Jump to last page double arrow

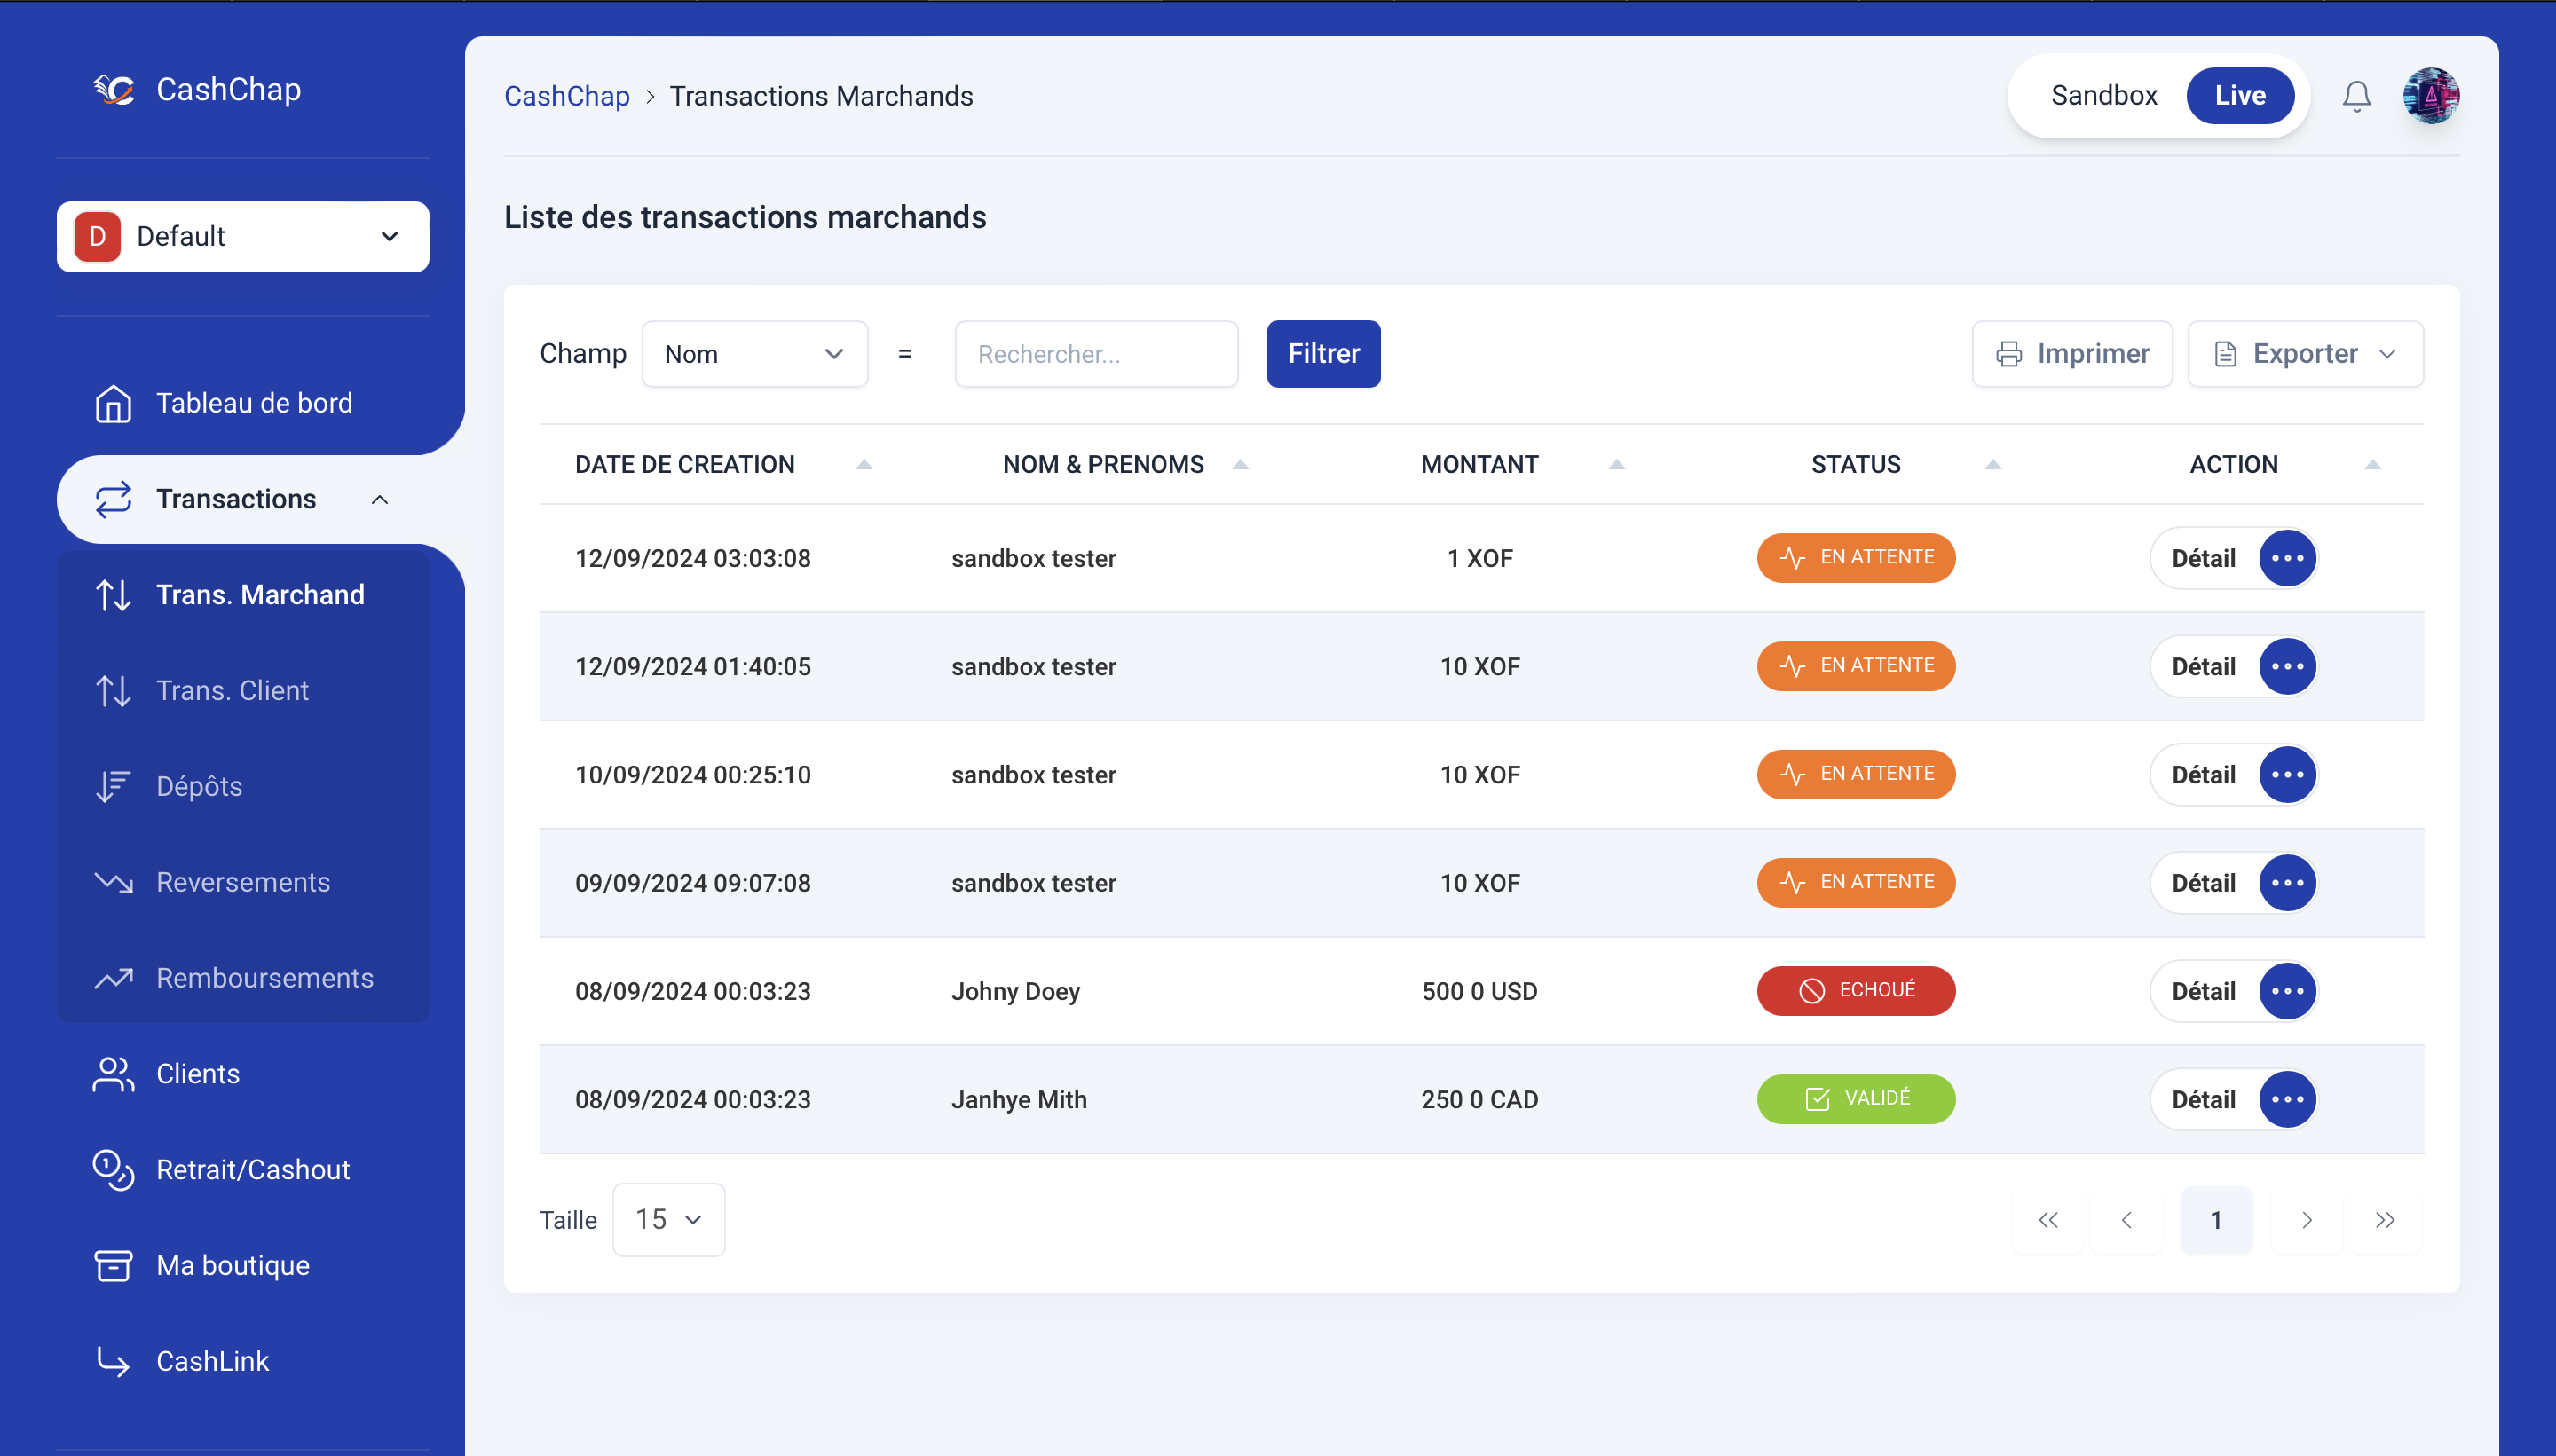click(2384, 1220)
